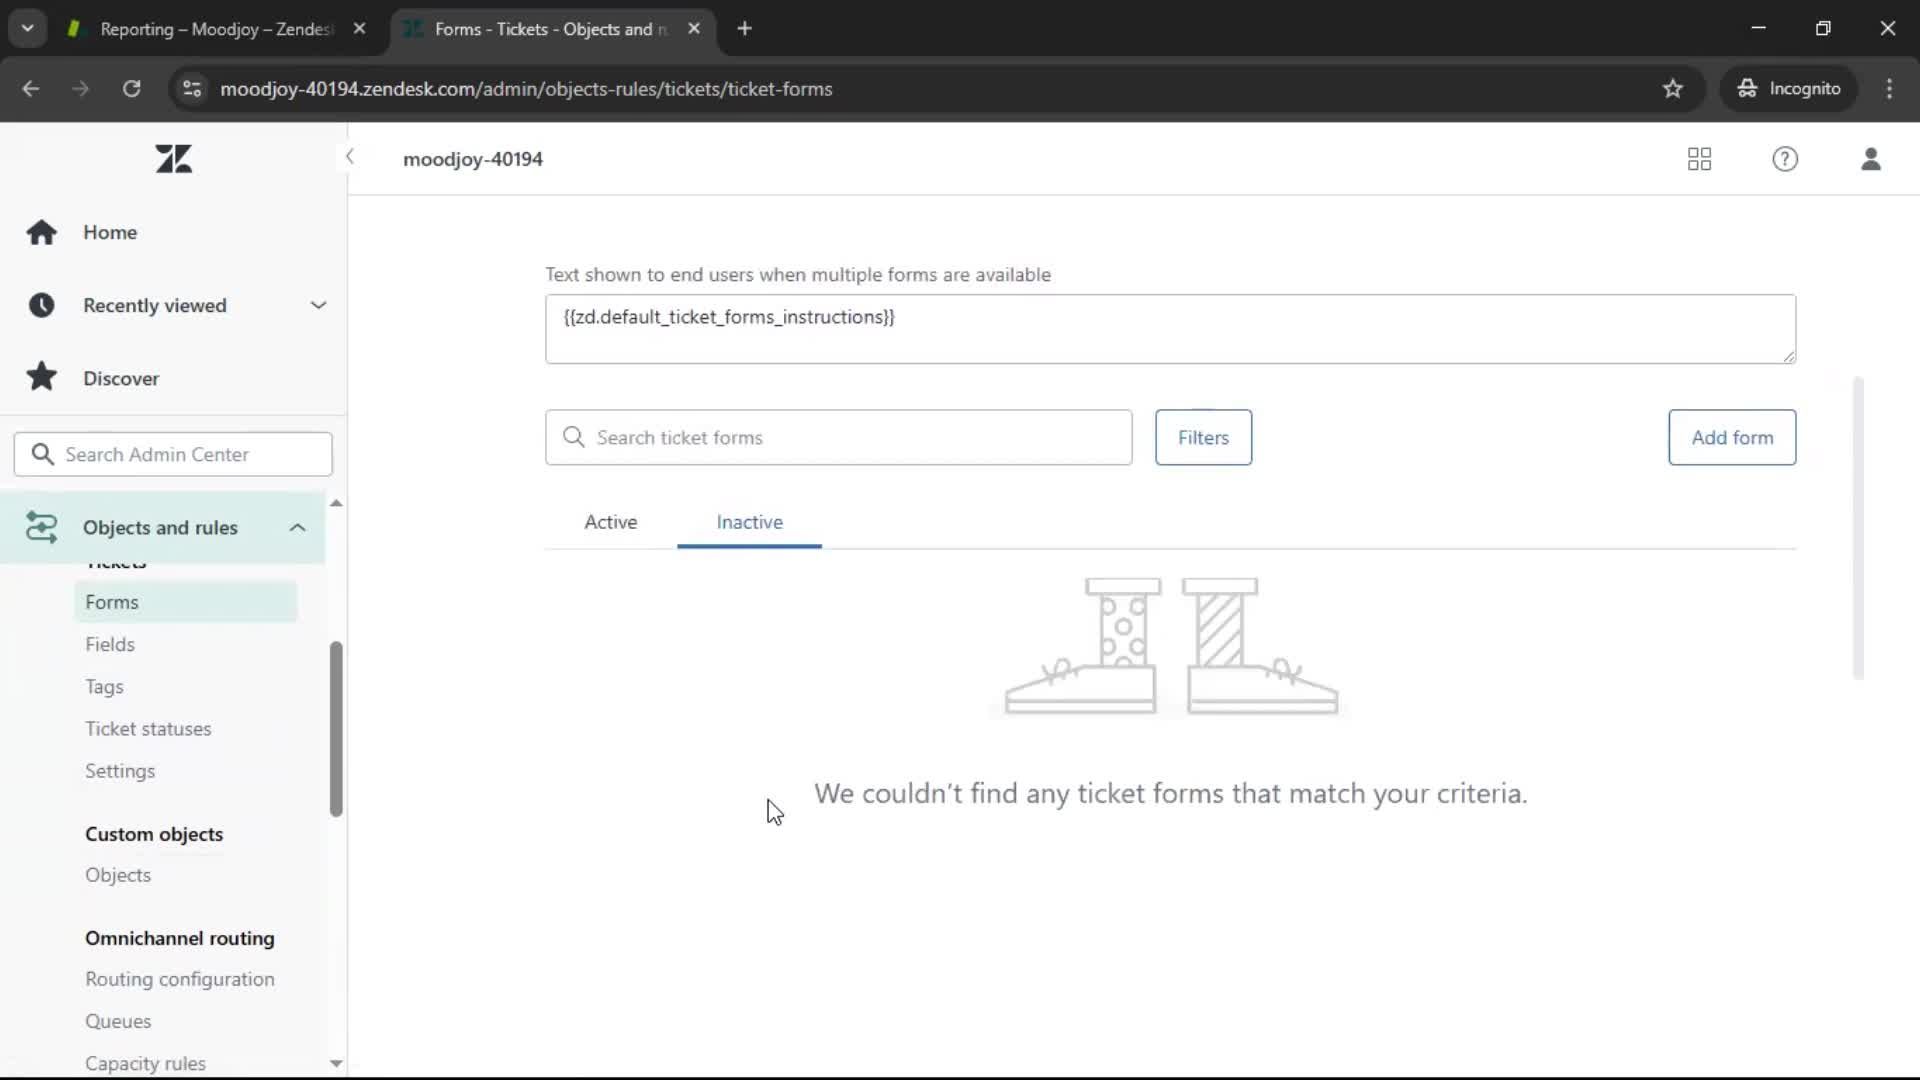Click the Zendesk logo icon
1920x1080 pixels.
173,159
